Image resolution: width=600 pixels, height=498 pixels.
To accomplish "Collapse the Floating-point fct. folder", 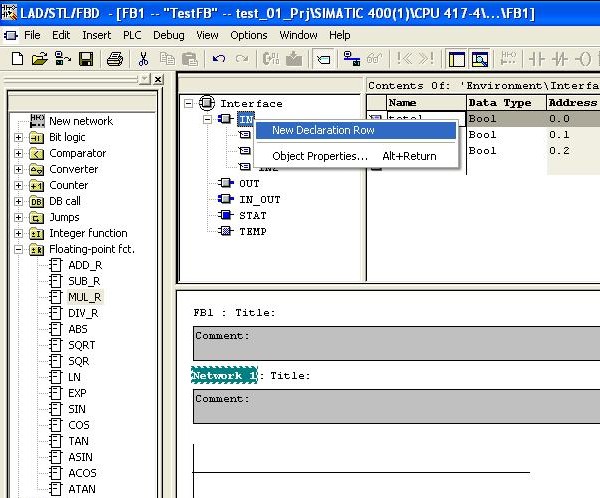I will point(18,250).
